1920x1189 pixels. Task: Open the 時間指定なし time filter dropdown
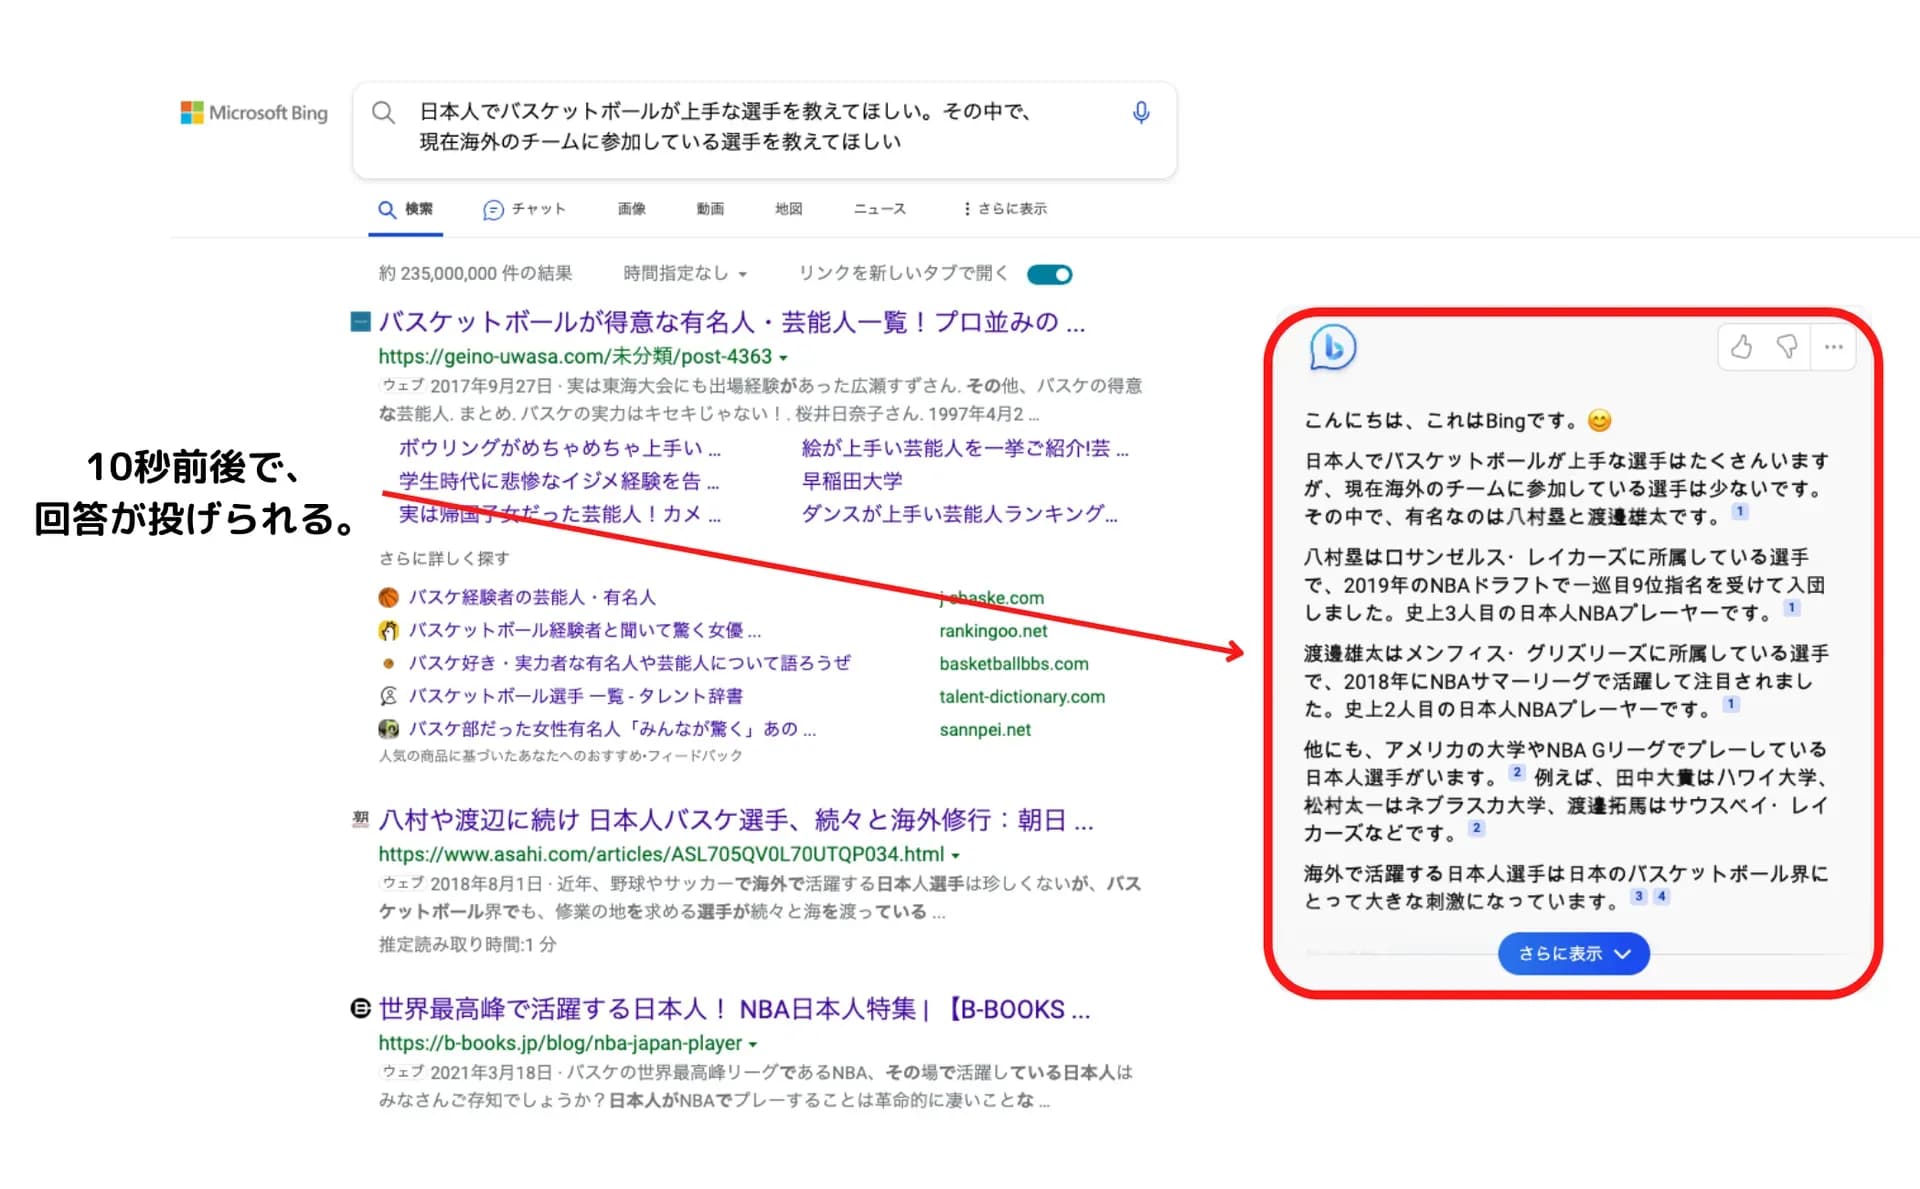tap(685, 273)
